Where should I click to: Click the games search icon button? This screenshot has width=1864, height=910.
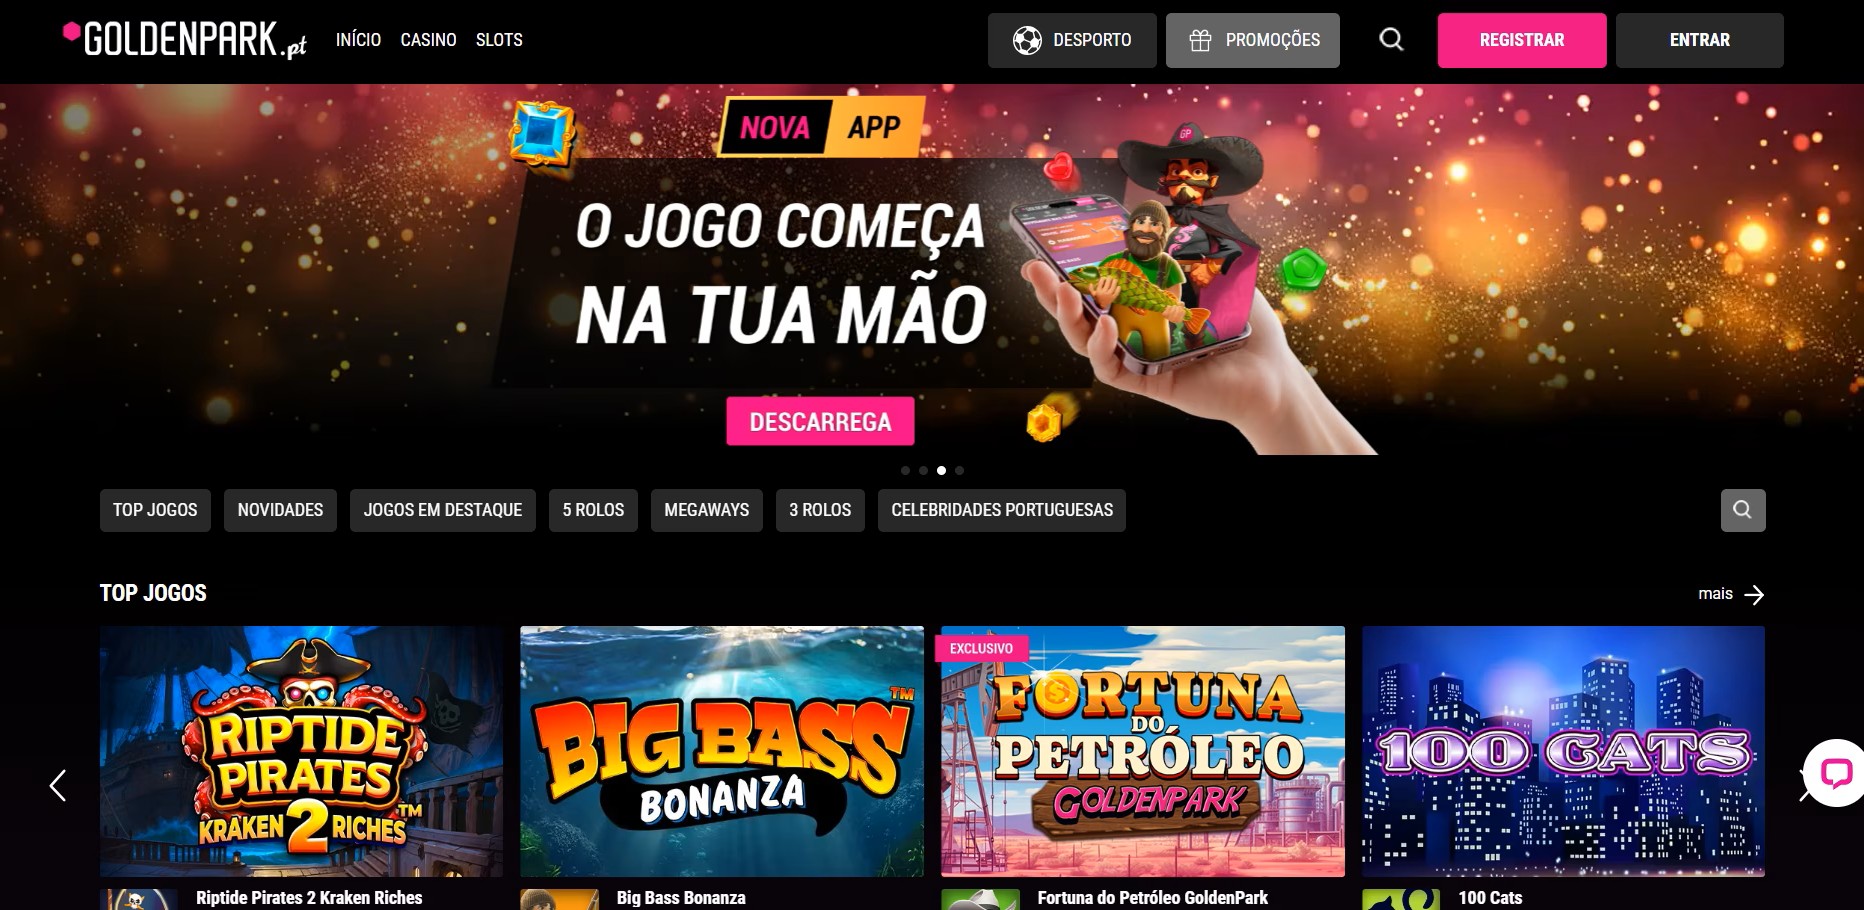(x=1742, y=510)
